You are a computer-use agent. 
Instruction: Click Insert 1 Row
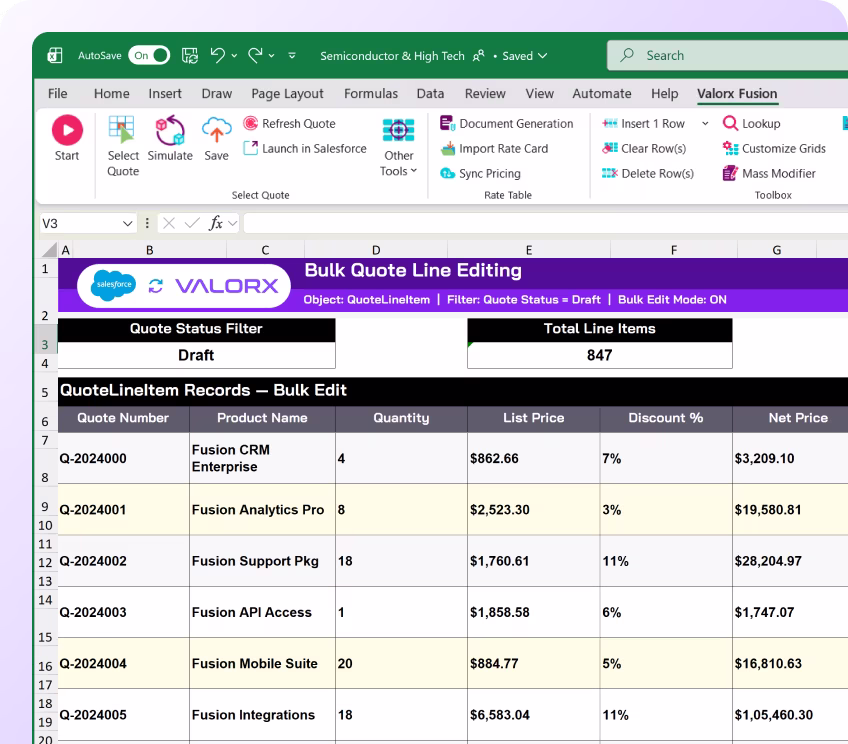tap(644, 123)
